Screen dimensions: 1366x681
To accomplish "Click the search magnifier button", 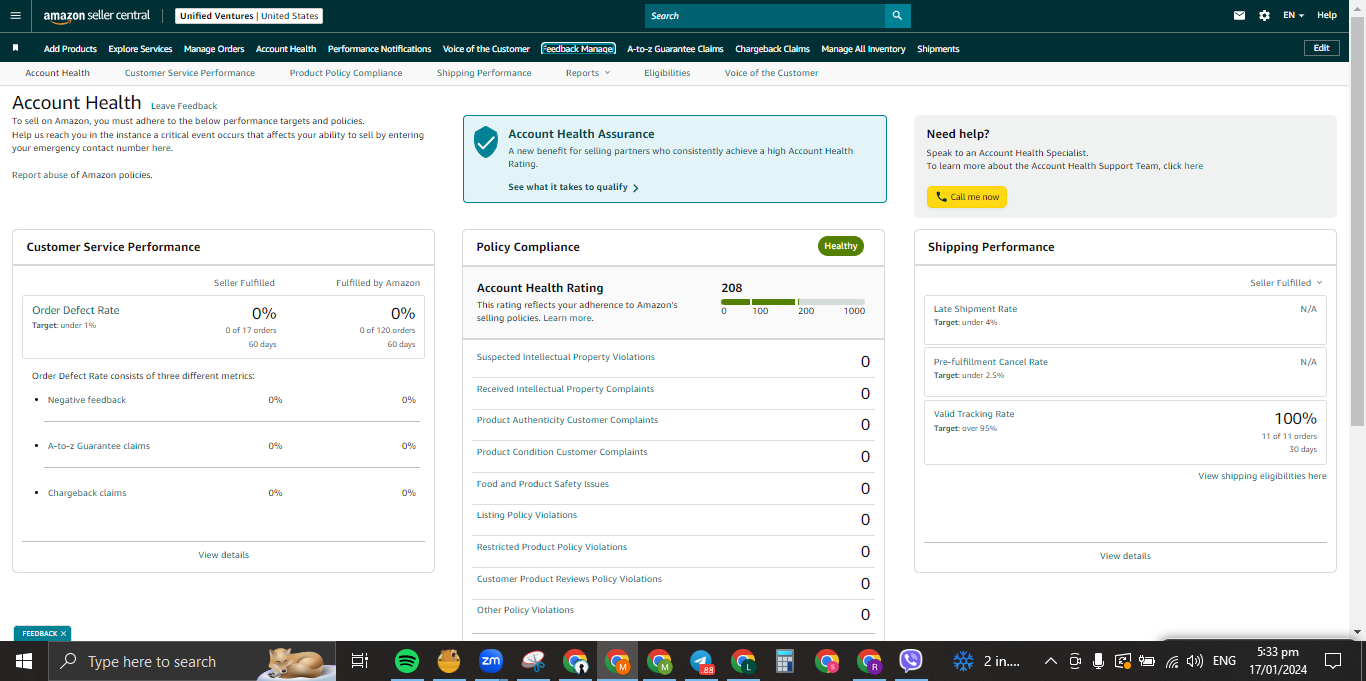I will (897, 16).
